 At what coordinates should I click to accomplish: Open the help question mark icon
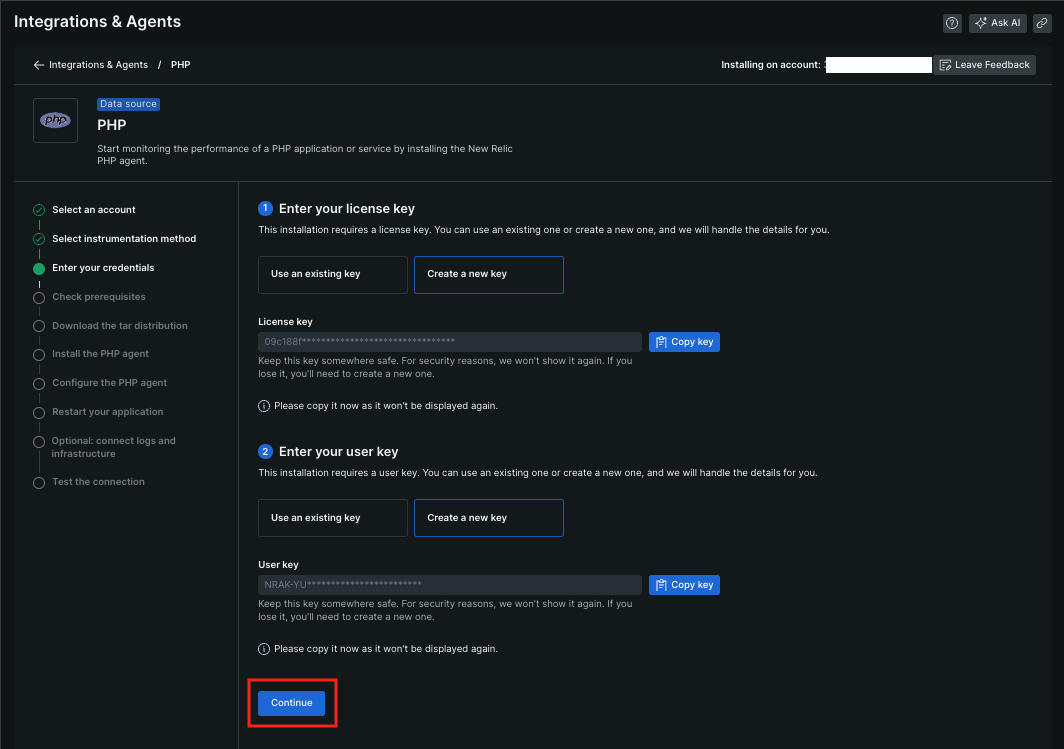[x=952, y=23]
